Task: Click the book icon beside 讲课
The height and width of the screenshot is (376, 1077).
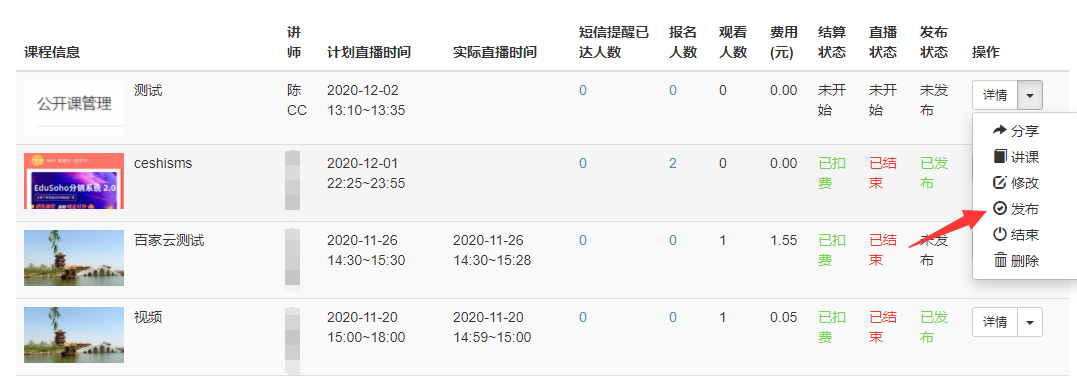Action: tap(1000, 157)
